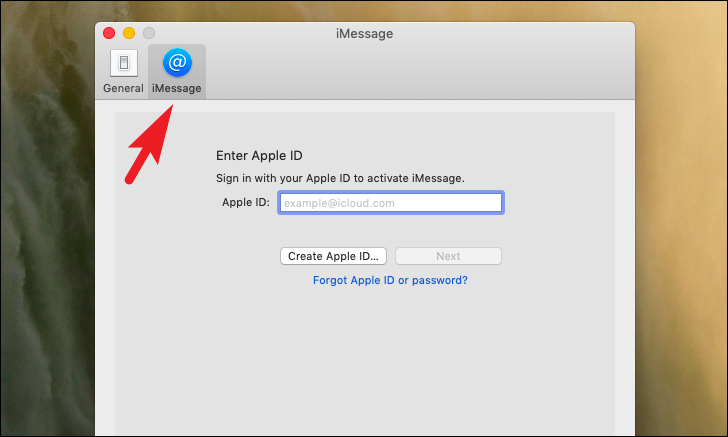This screenshot has height=437, width=728.
Task: Click the disabled Next button
Action: (x=448, y=256)
